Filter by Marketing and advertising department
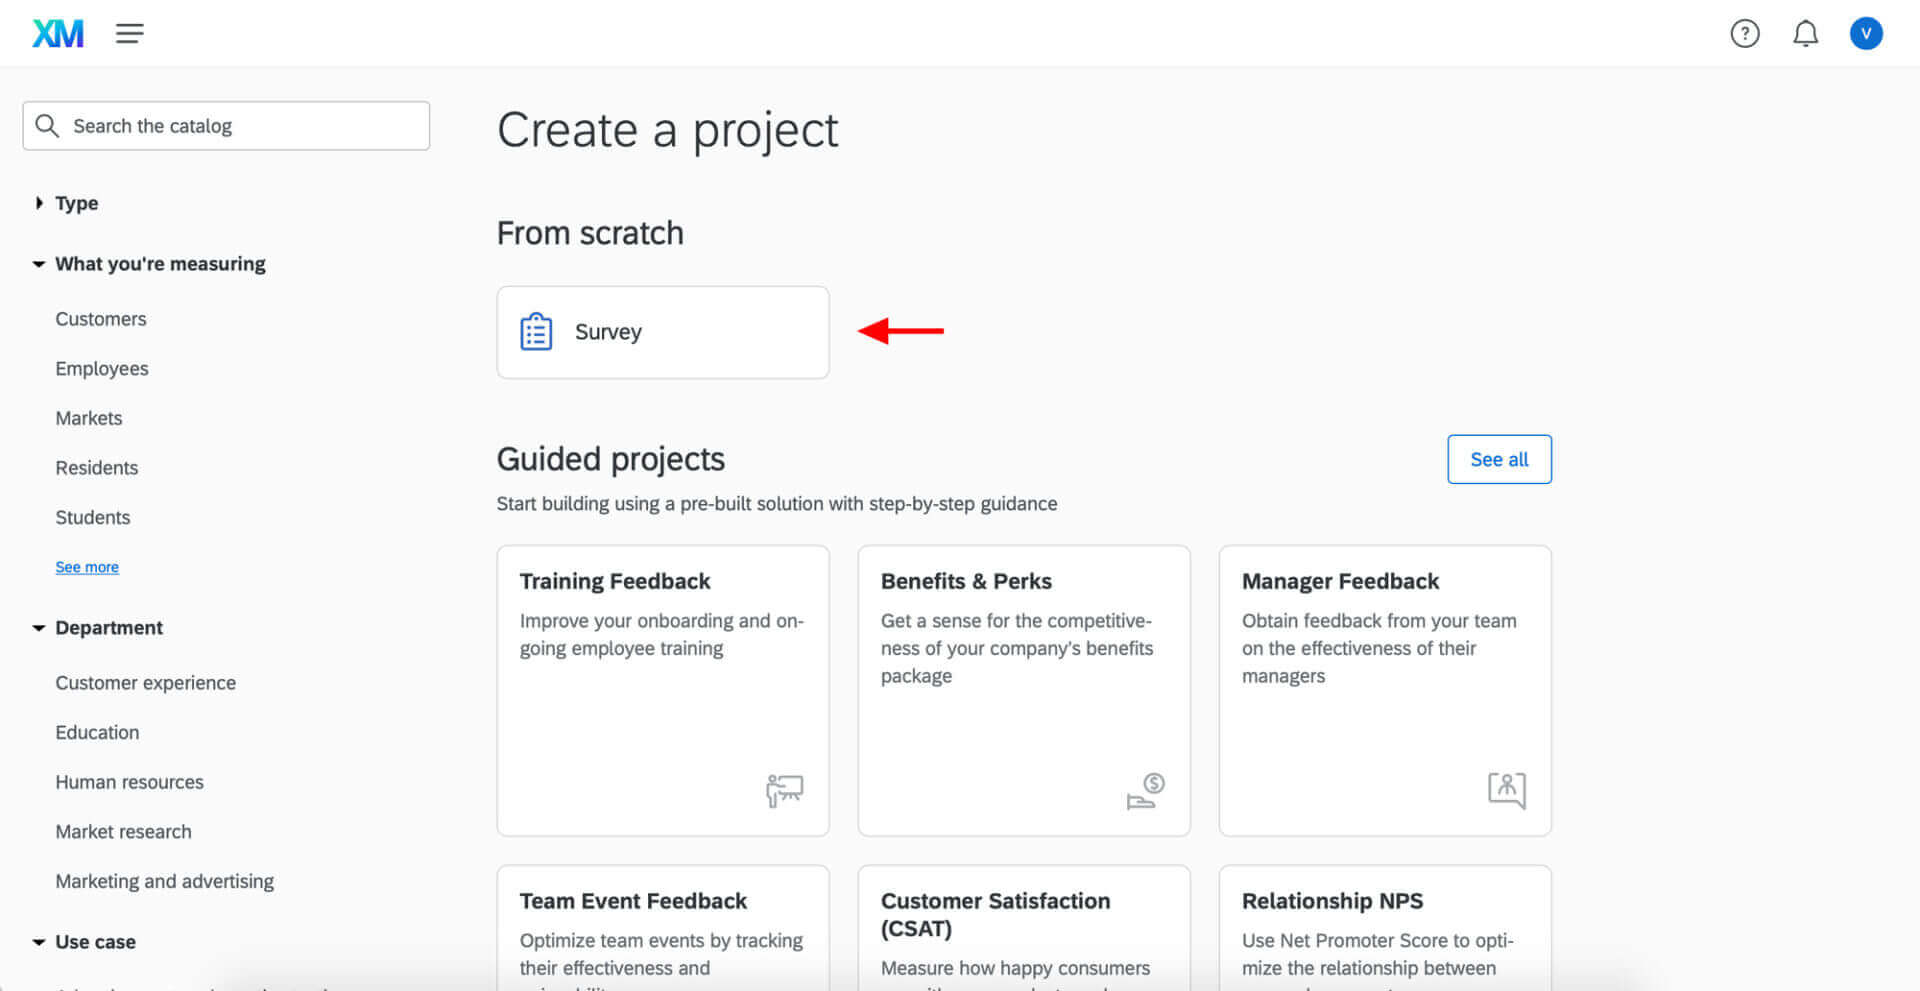Screen dimensions: 1920x991 coord(165,882)
